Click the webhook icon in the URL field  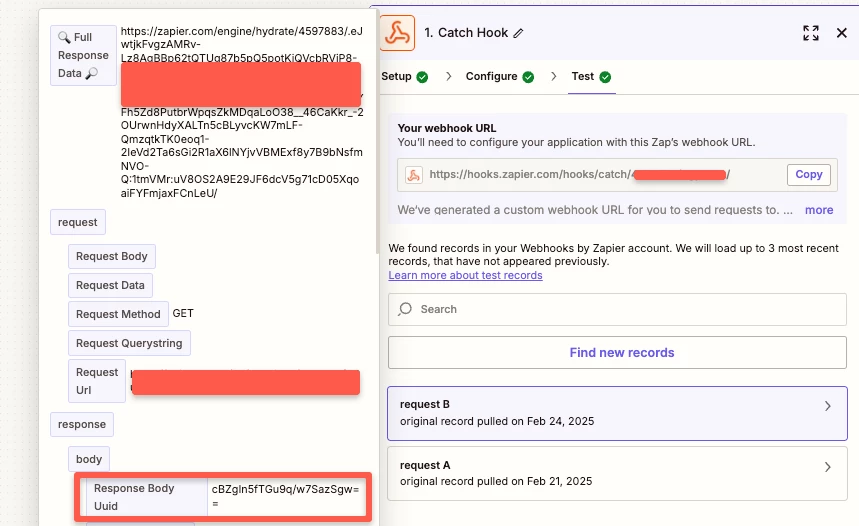coord(414,175)
